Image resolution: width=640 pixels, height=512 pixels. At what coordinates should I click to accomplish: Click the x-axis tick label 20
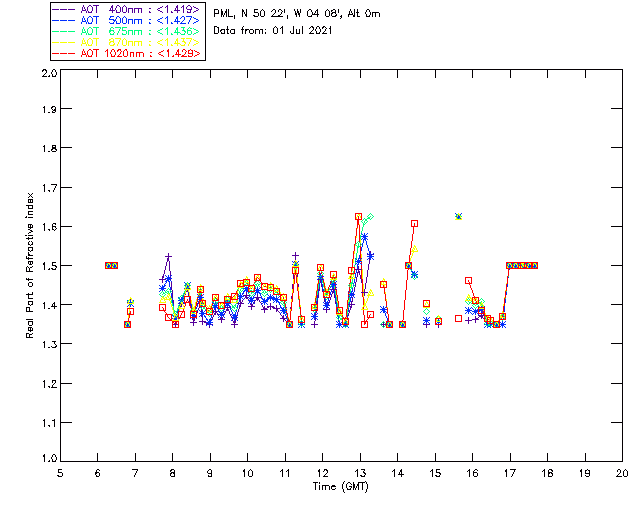622,473
